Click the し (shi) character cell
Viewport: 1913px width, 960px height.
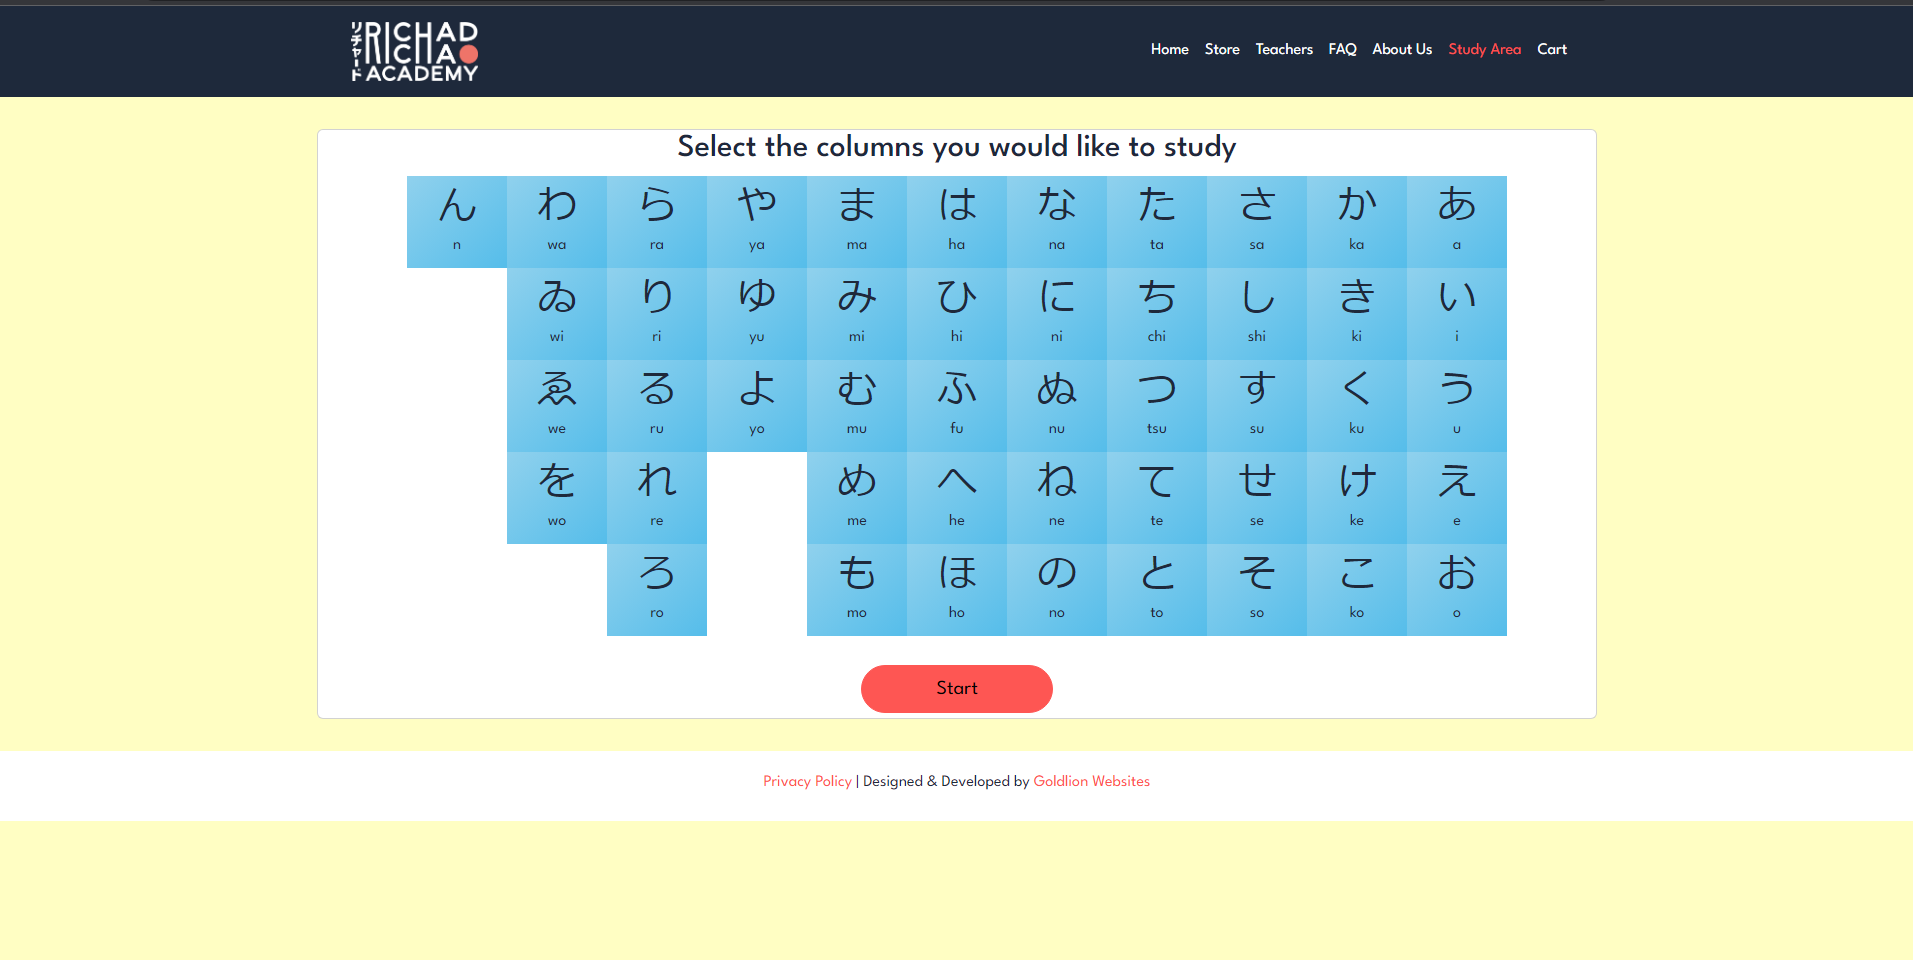tap(1256, 313)
